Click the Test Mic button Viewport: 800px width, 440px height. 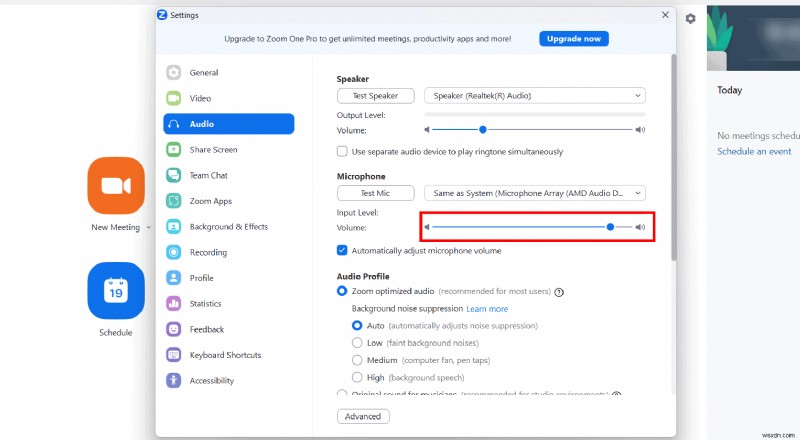376,193
